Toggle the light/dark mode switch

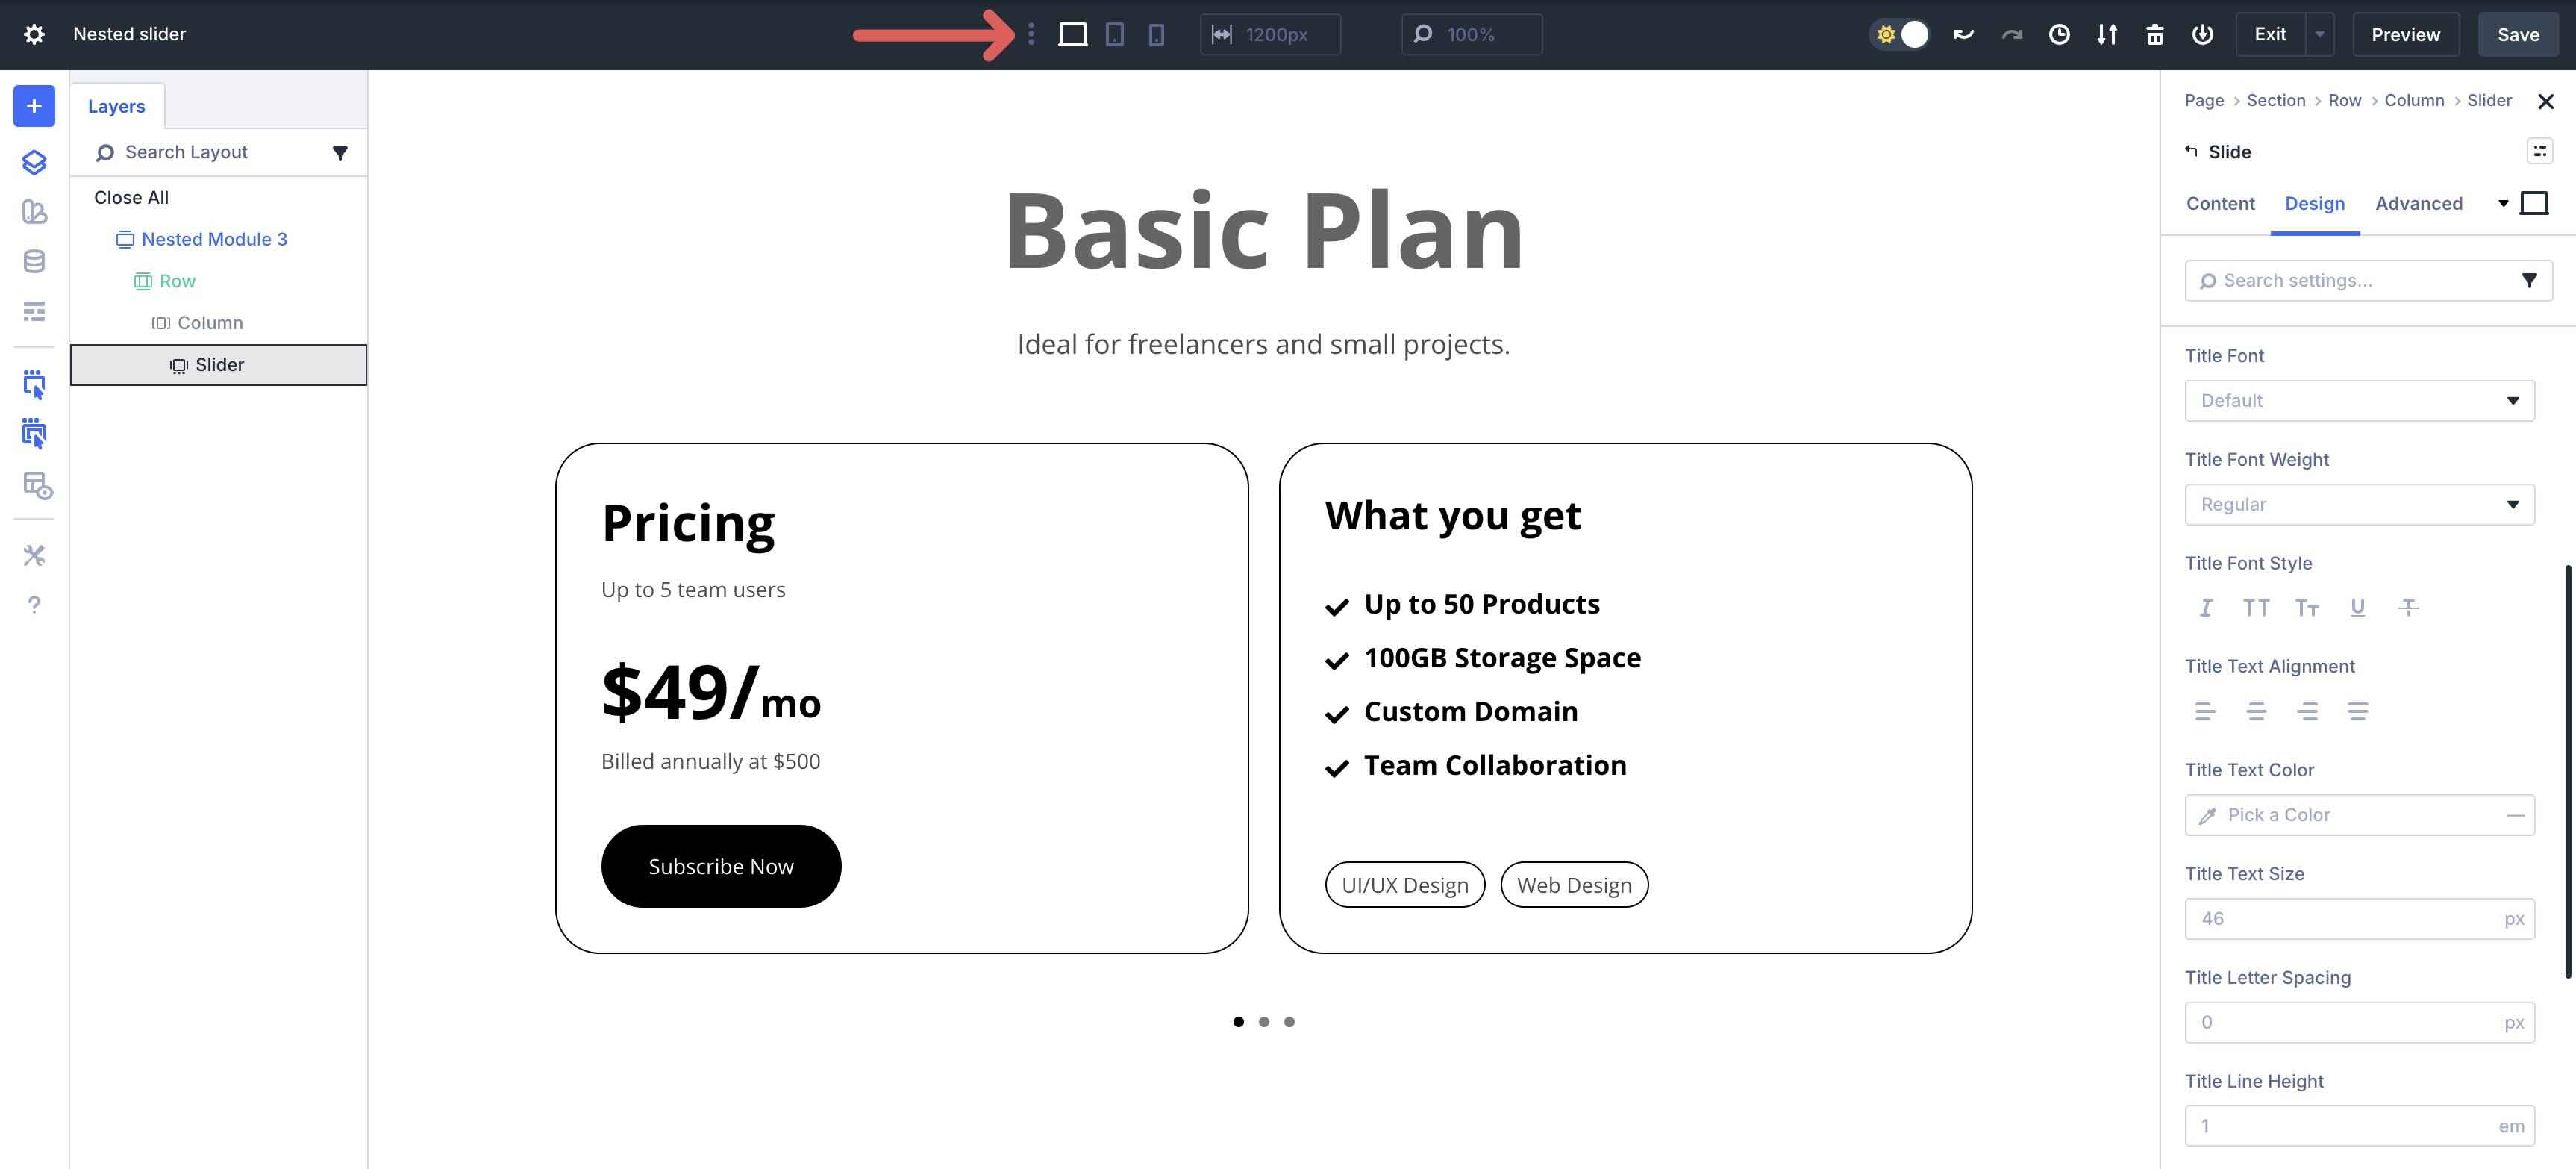click(x=1899, y=33)
